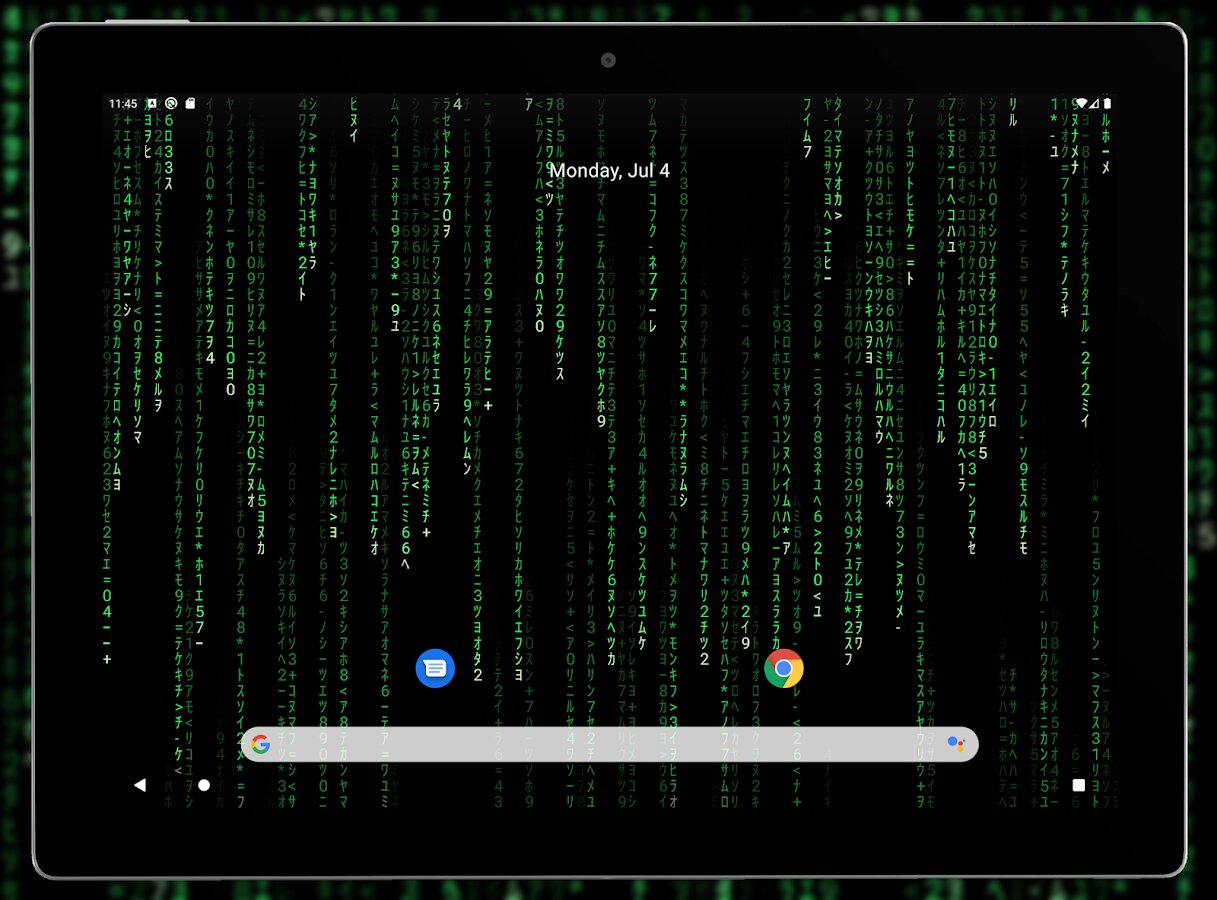The height and width of the screenshot is (900, 1217).
Task: Click the Google search input field
Action: point(610,744)
